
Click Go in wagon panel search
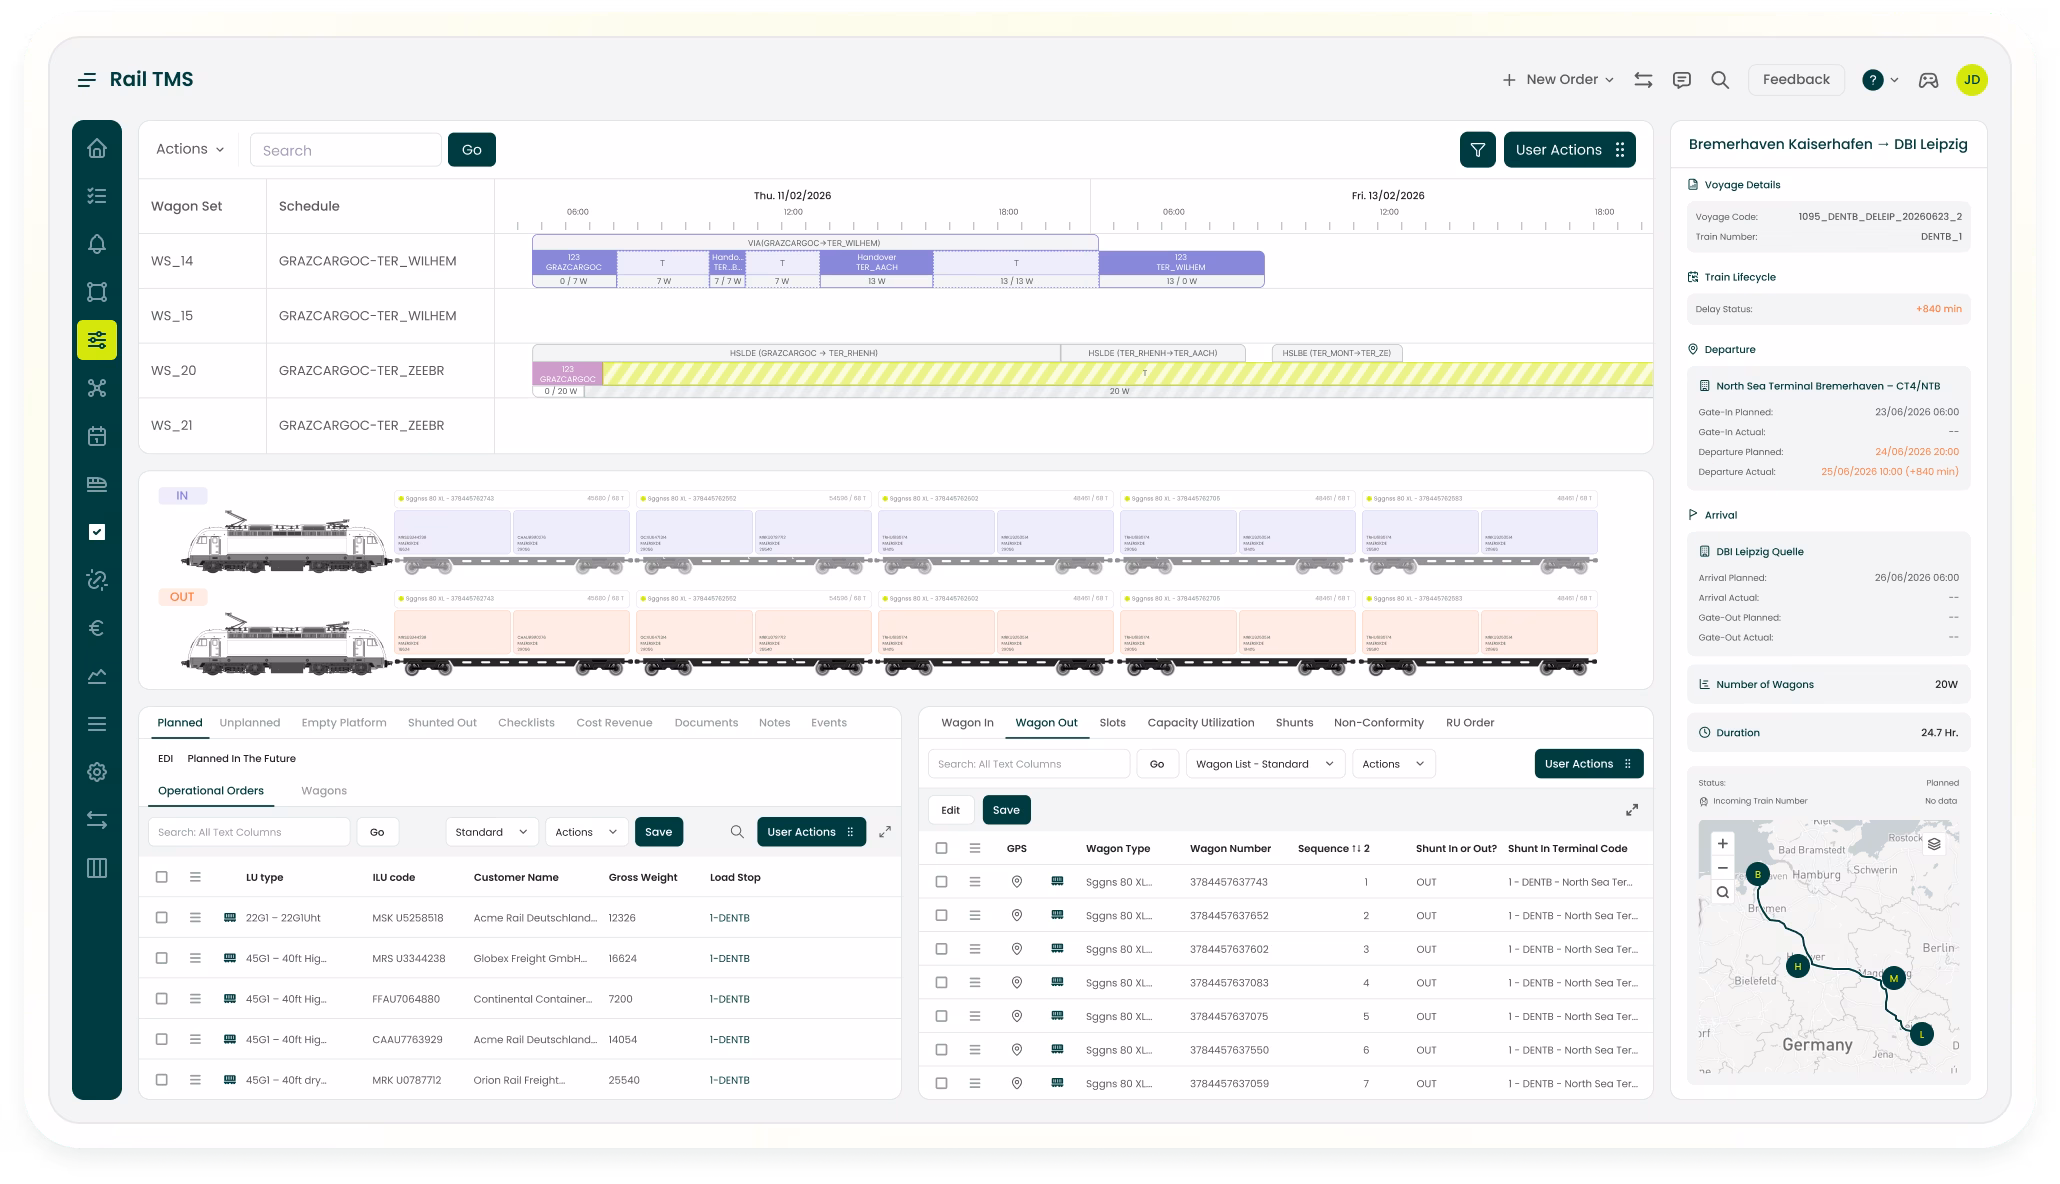(1157, 764)
